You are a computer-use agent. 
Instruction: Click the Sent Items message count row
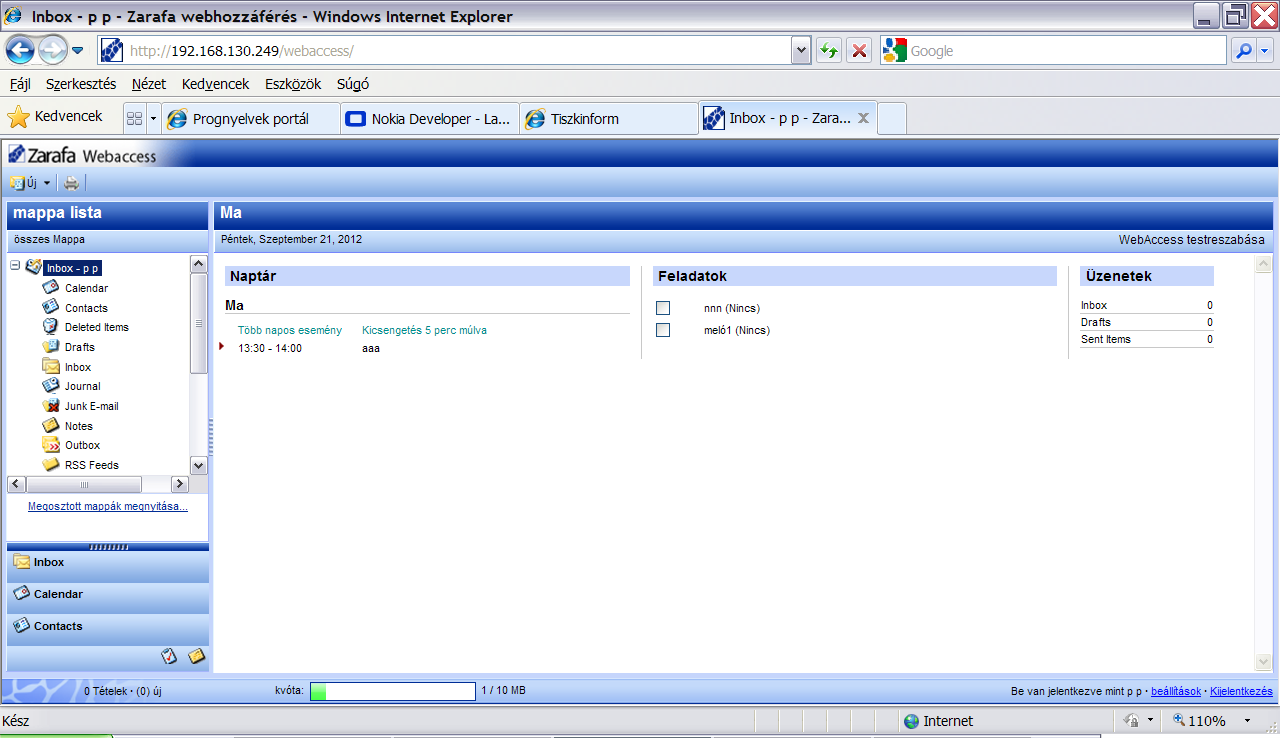coord(1147,340)
